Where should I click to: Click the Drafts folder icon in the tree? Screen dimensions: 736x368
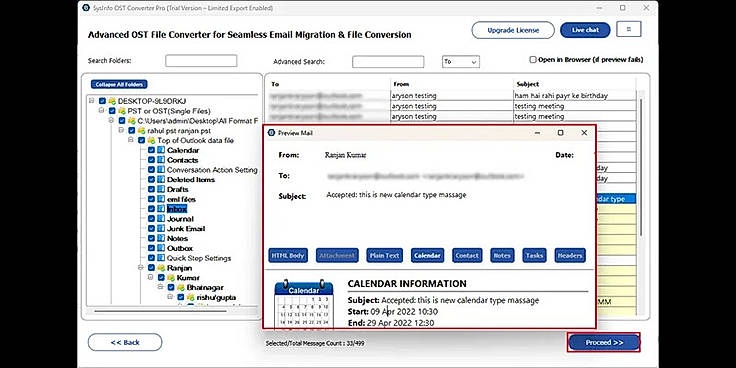point(161,190)
